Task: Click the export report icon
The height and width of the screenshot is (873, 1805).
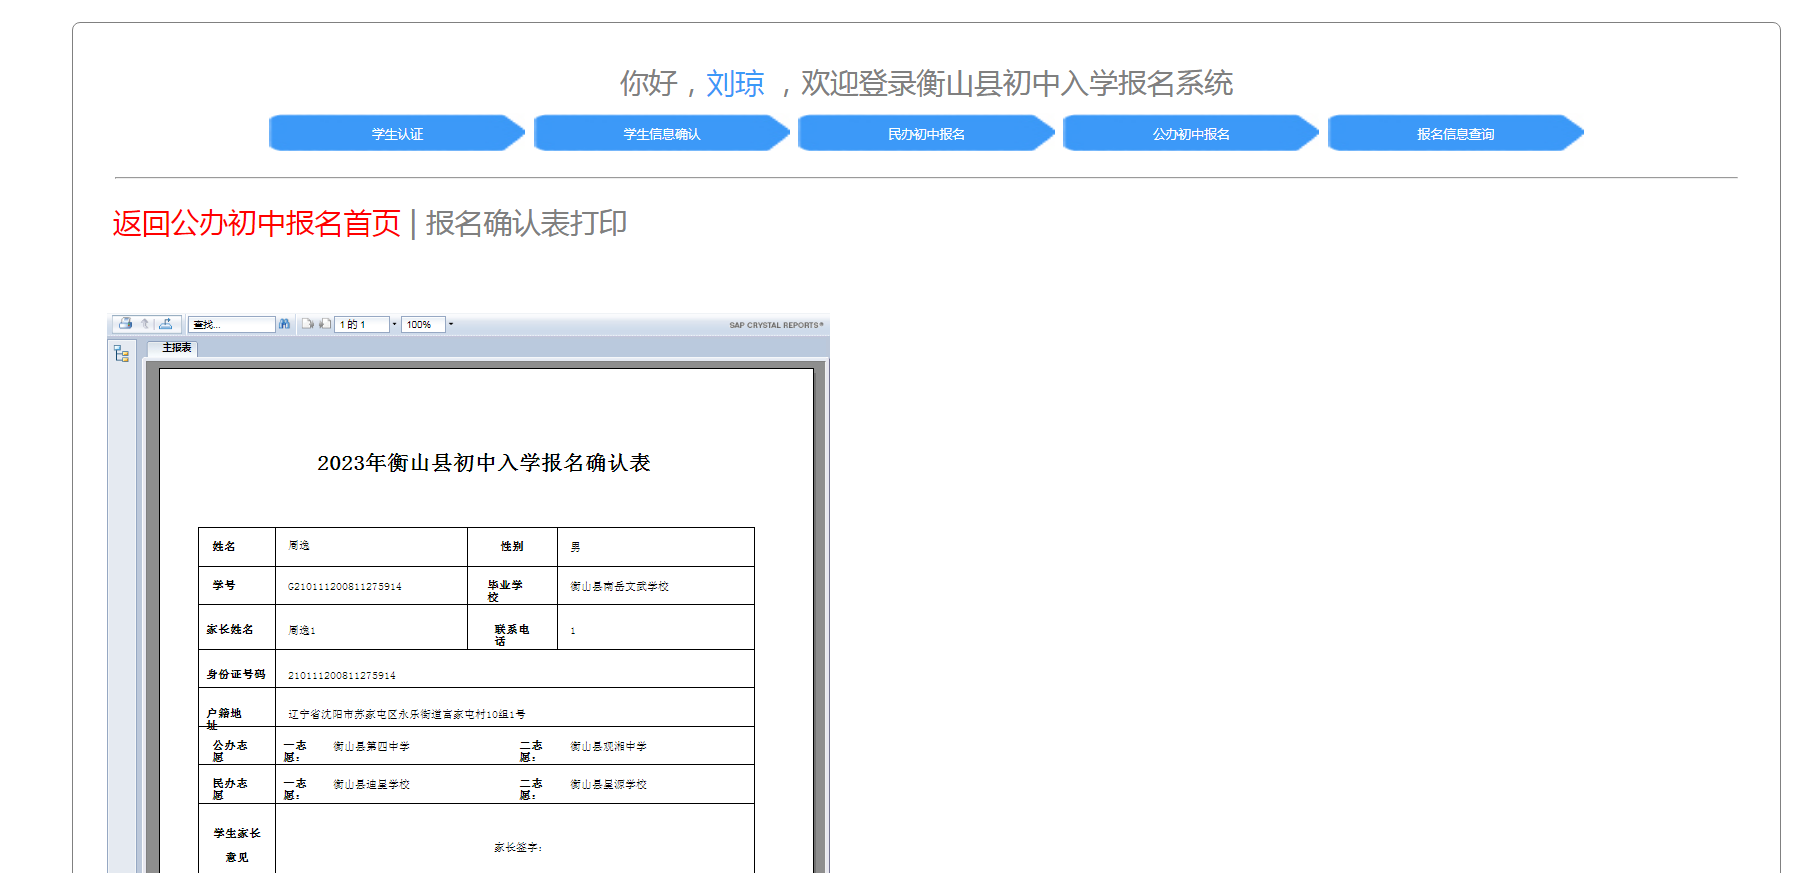Action: point(166,324)
